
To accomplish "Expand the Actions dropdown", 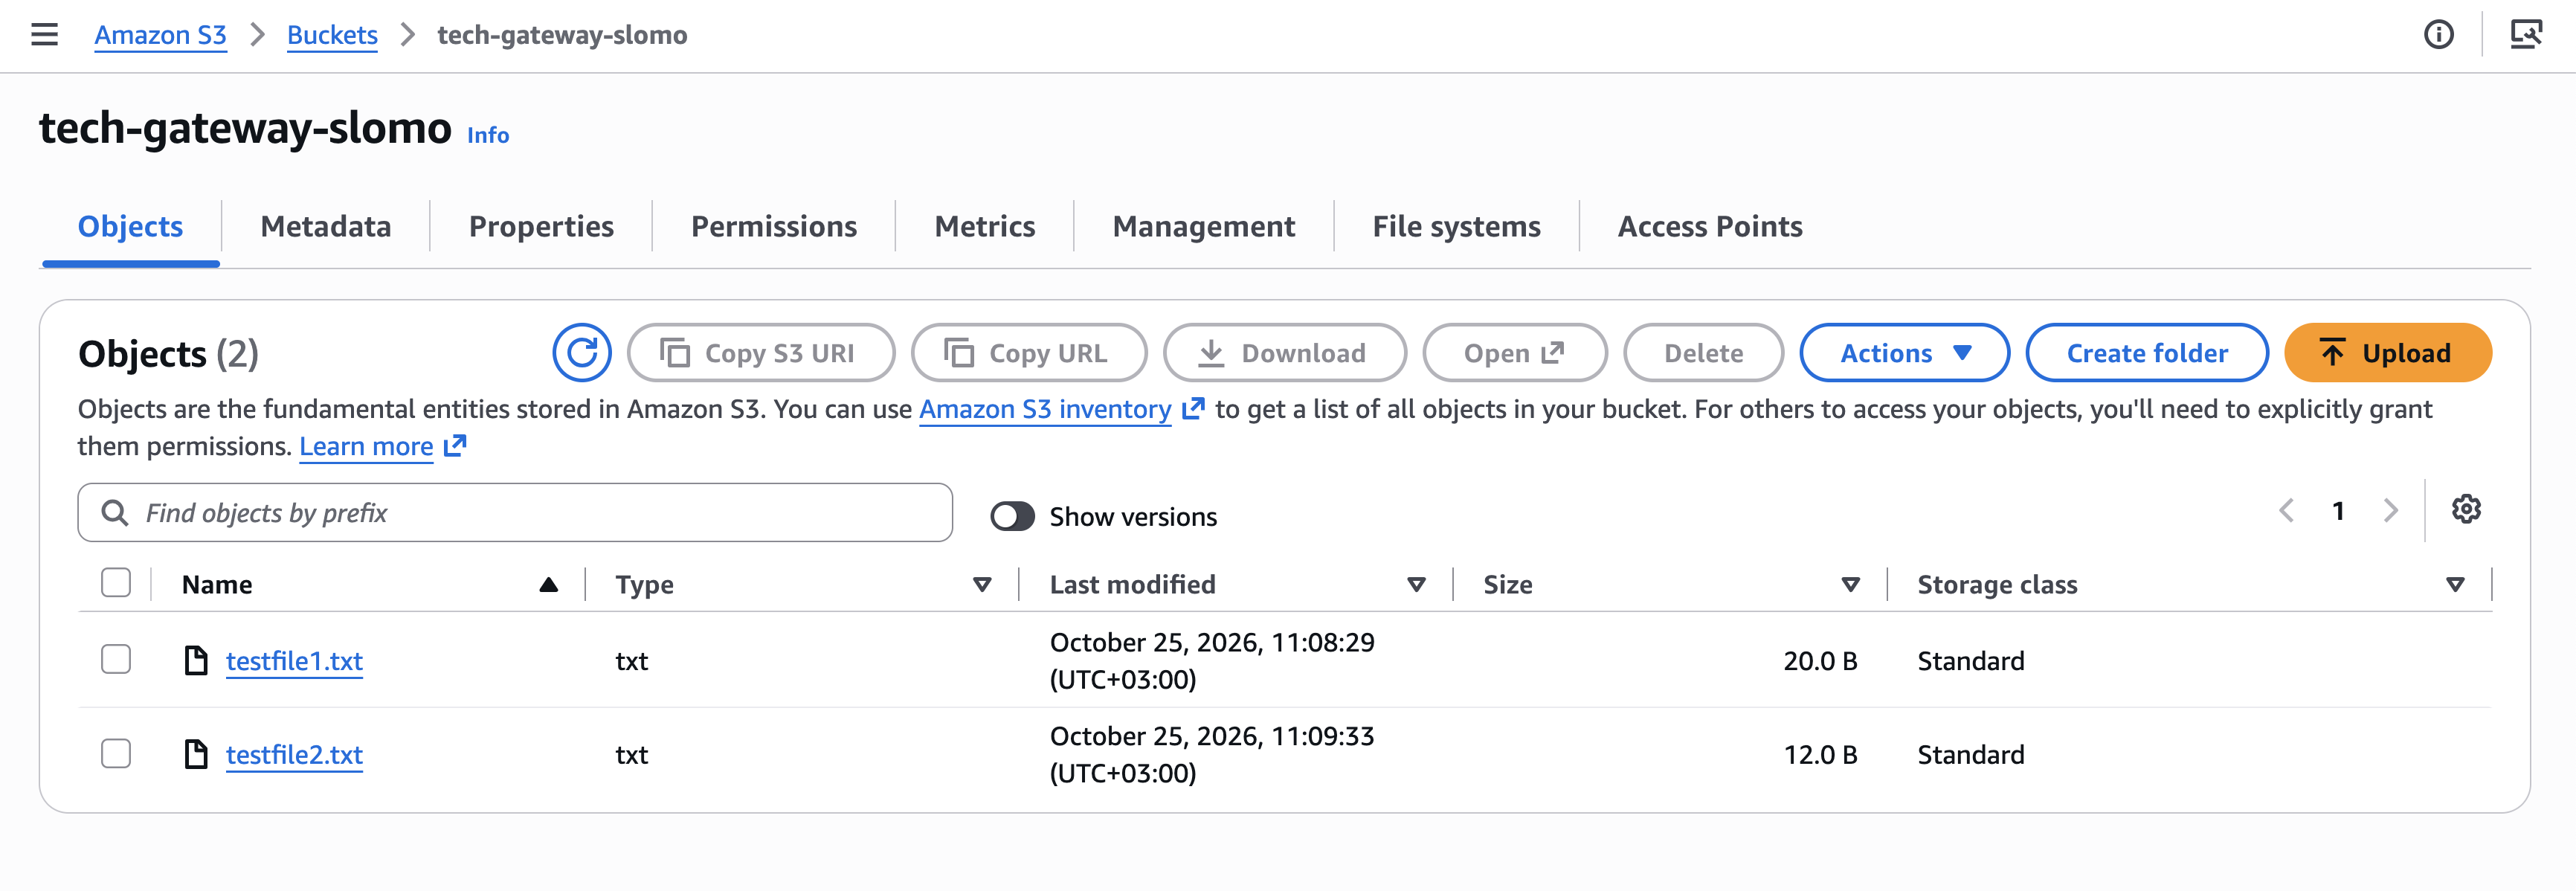I will pos(1904,353).
